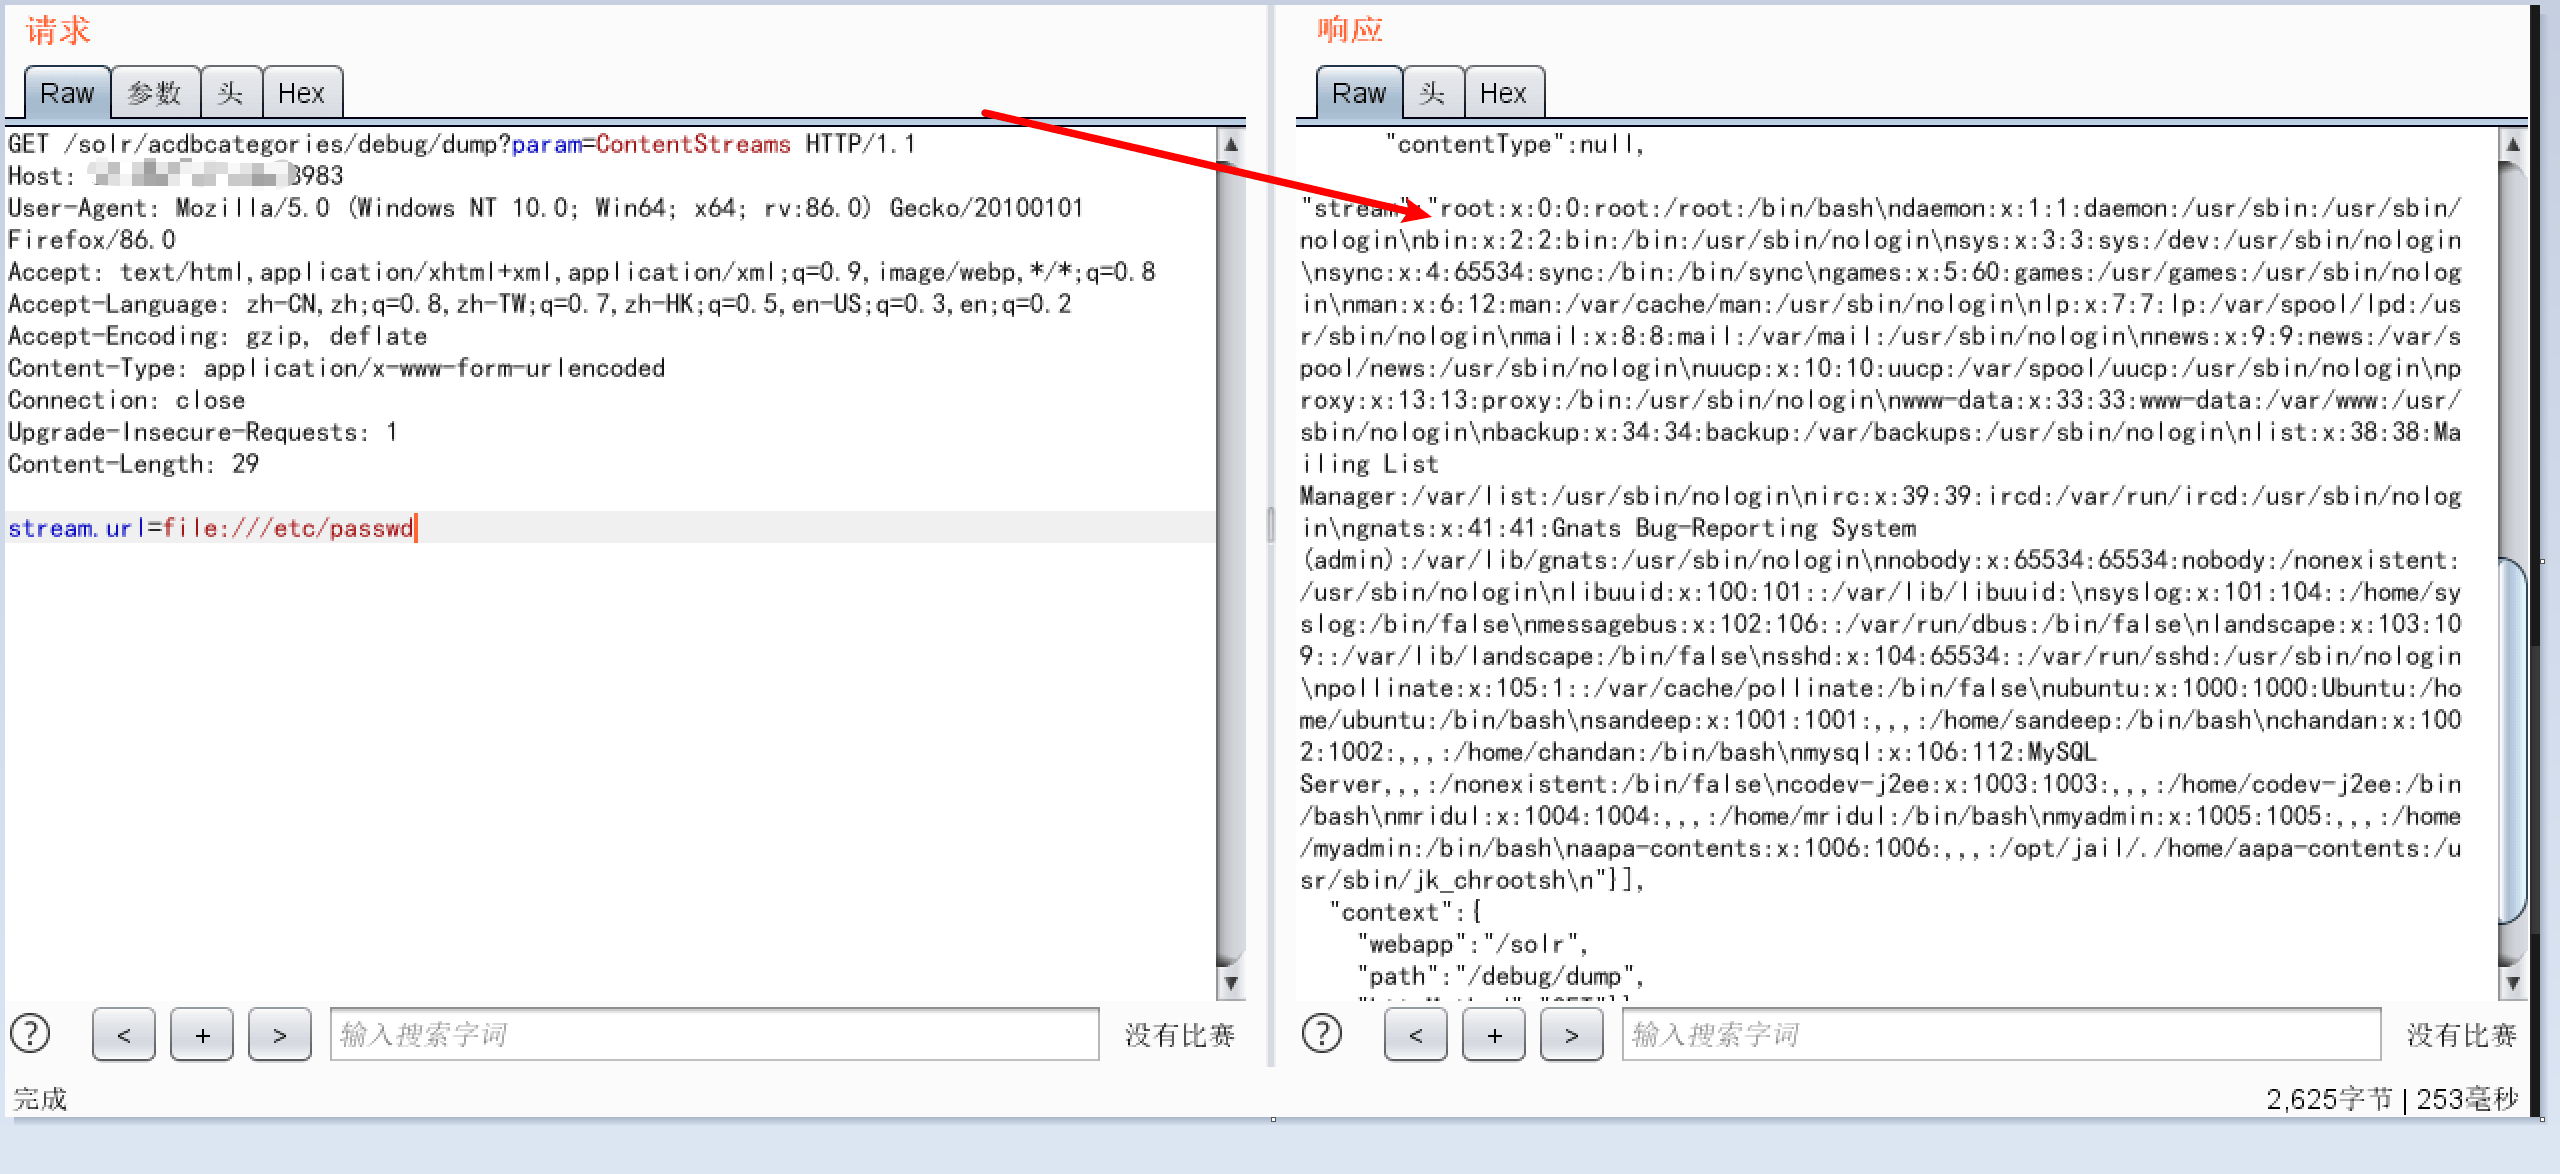
Task: Click the help (?) icon below the response panel
Action: (1322, 1034)
